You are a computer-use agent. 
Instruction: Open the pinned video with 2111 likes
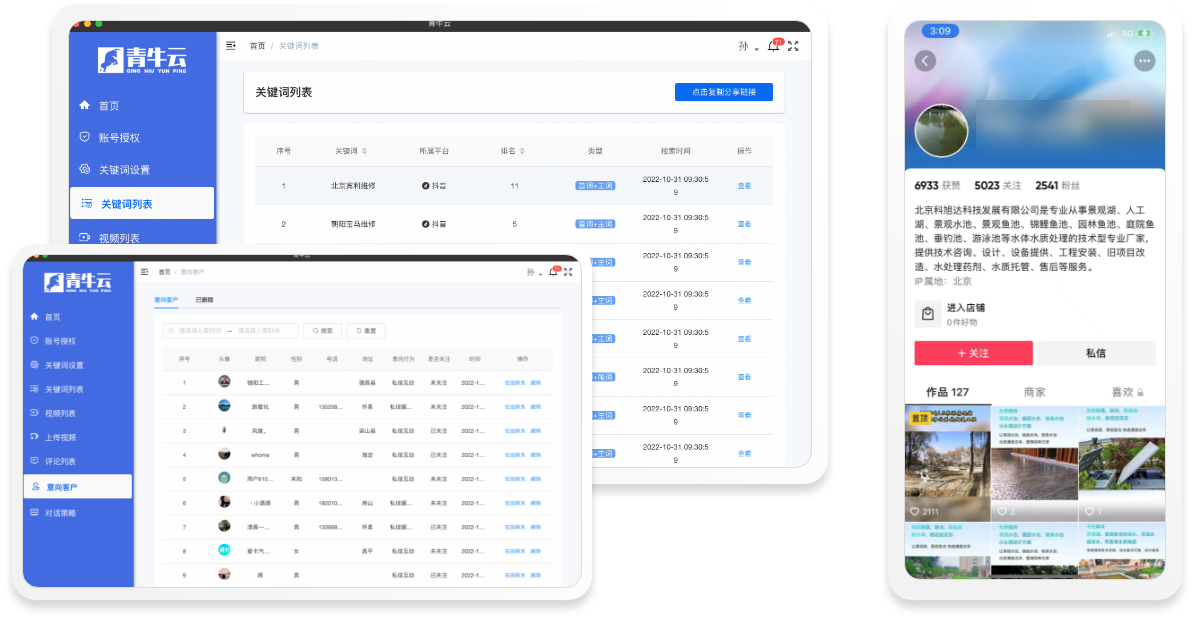pos(946,463)
